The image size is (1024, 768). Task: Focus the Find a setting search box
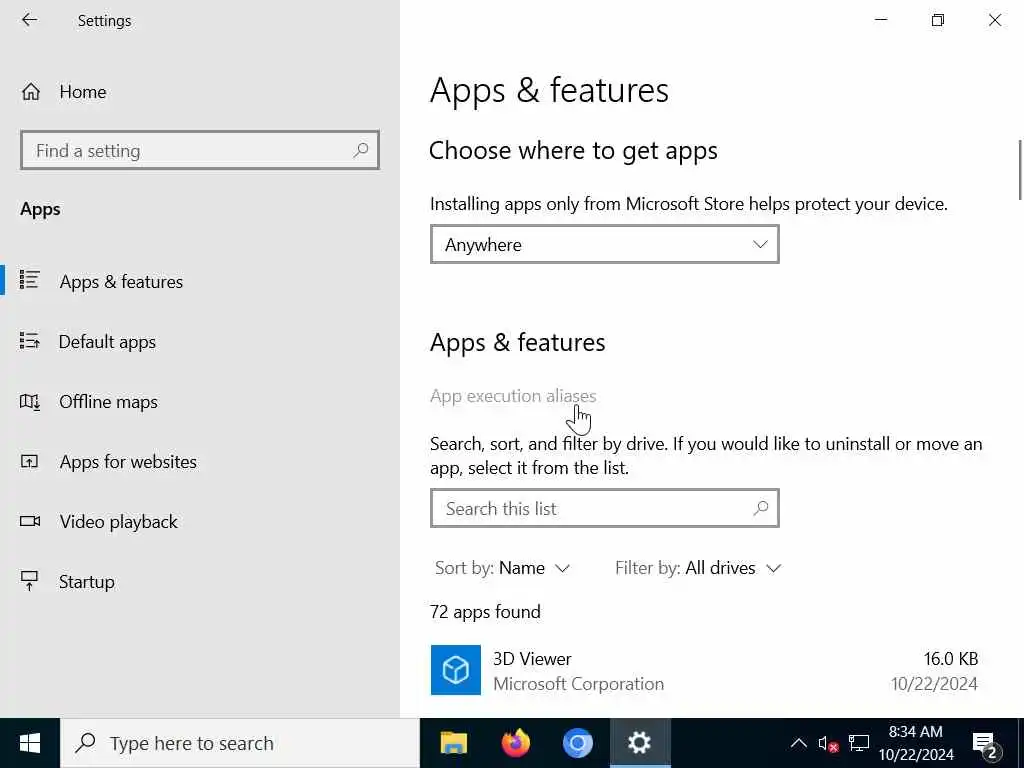coord(200,150)
